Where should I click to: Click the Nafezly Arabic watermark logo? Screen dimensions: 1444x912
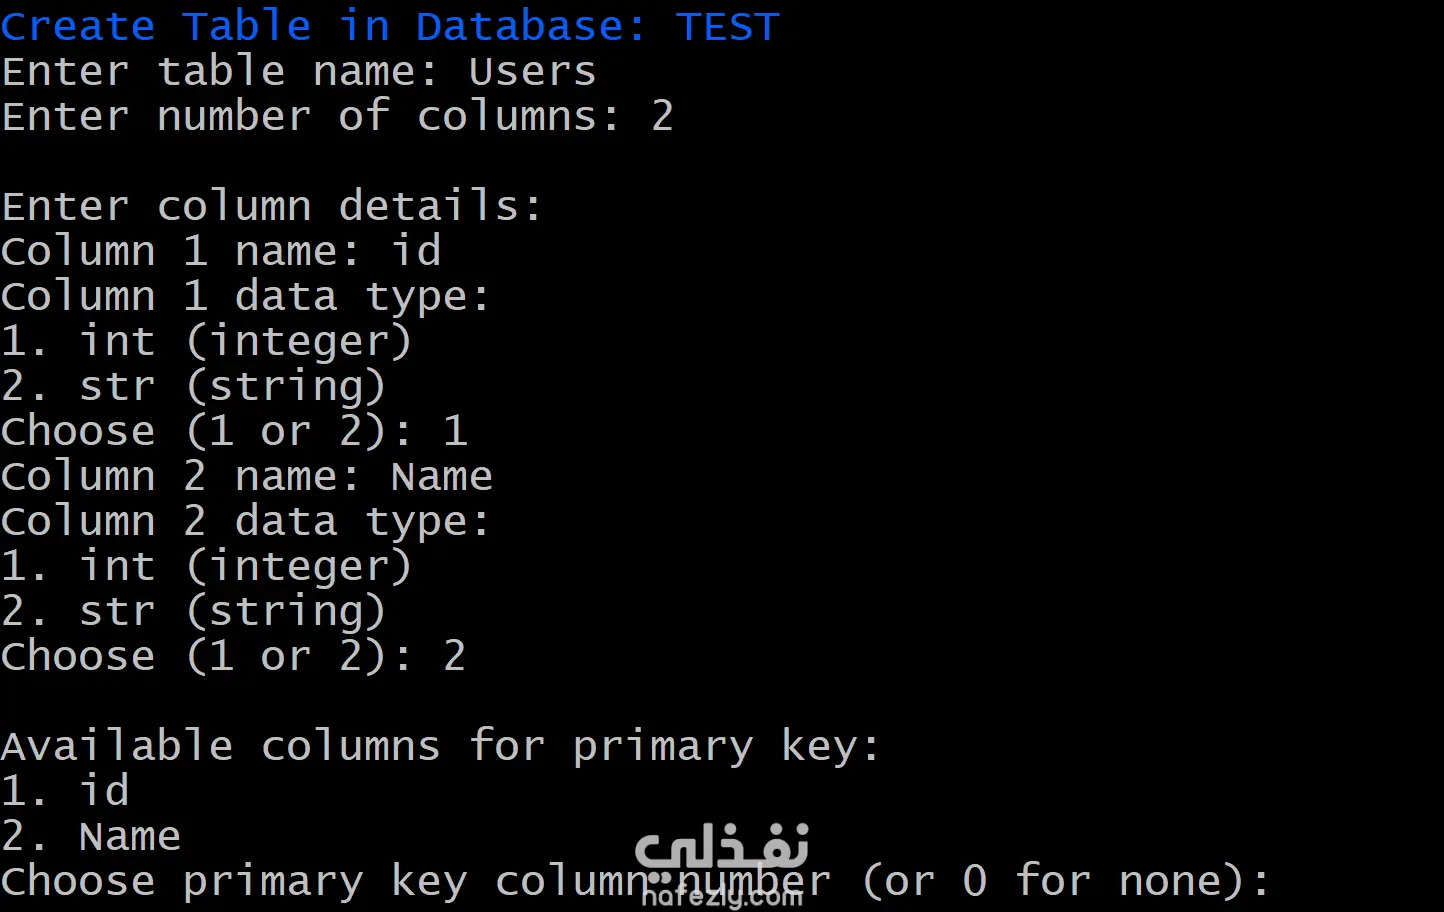point(721,848)
